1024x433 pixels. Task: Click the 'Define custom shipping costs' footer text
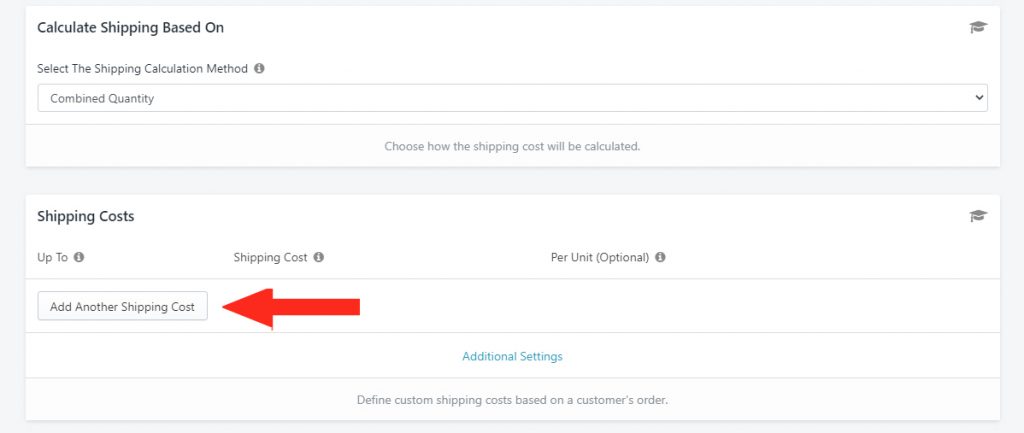tap(512, 400)
